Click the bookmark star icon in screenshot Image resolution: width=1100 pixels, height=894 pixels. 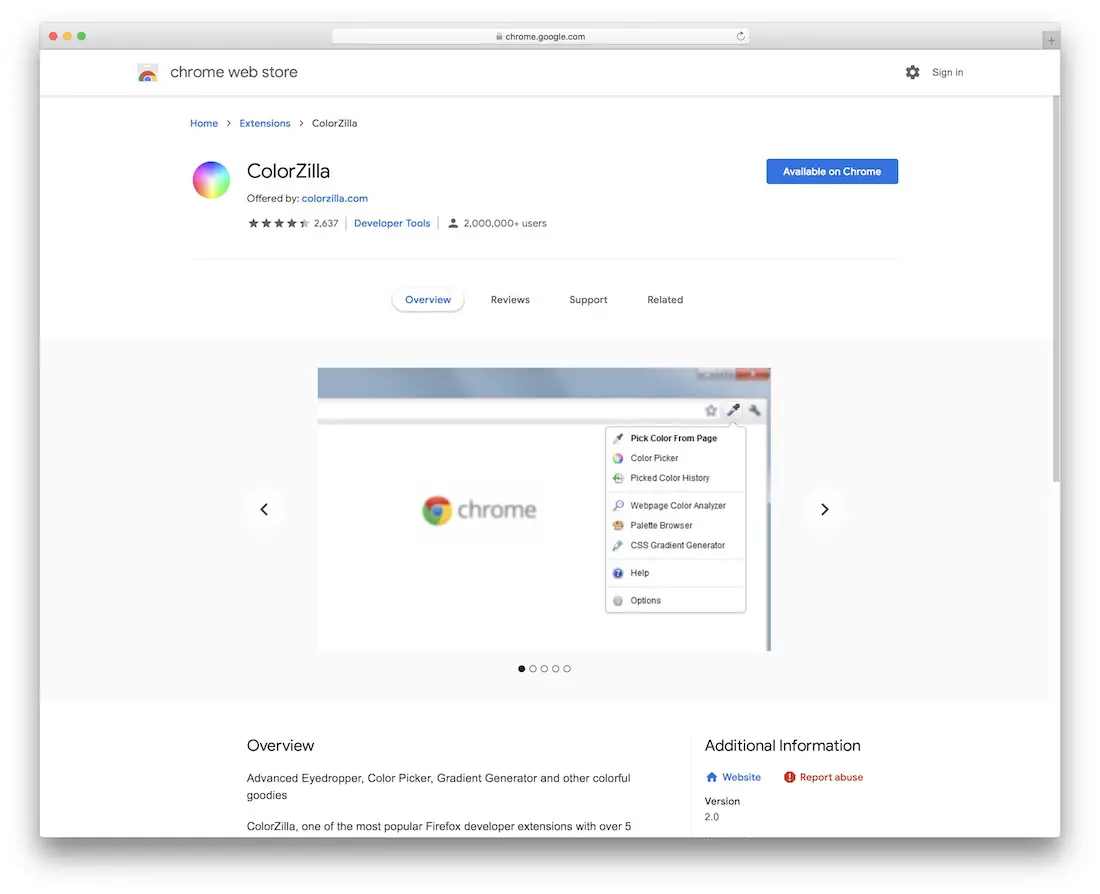(711, 410)
